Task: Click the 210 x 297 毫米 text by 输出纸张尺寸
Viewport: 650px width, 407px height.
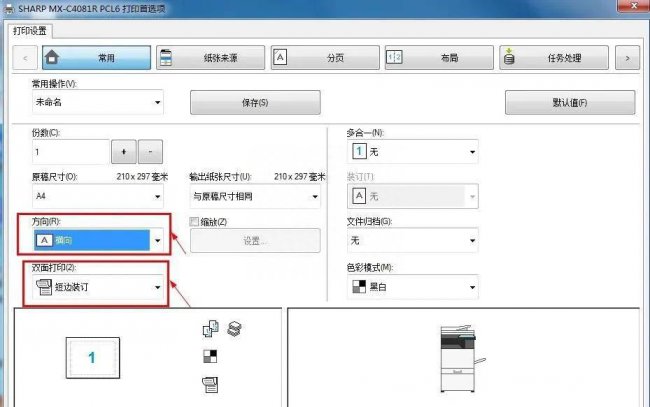Action: pyautogui.click(x=300, y=177)
